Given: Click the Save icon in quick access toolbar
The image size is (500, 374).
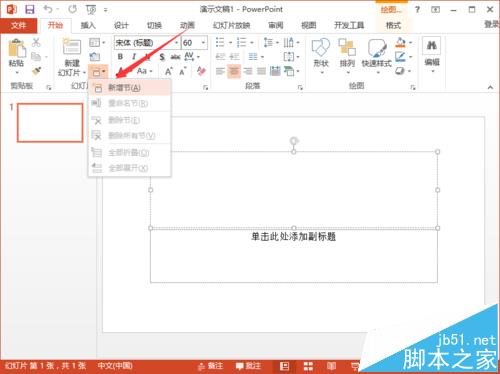Looking at the screenshot, I should 30,9.
